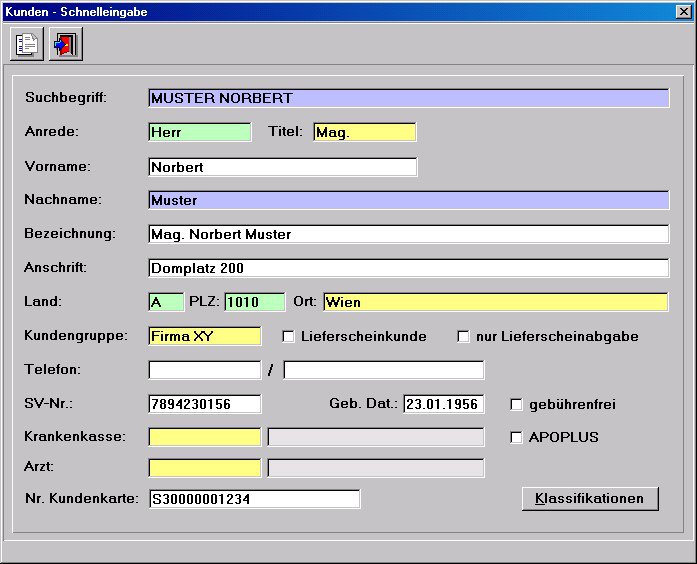Click the Vorname field showing Norbert
The height and width of the screenshot is (564, 697).
point(283,167)
